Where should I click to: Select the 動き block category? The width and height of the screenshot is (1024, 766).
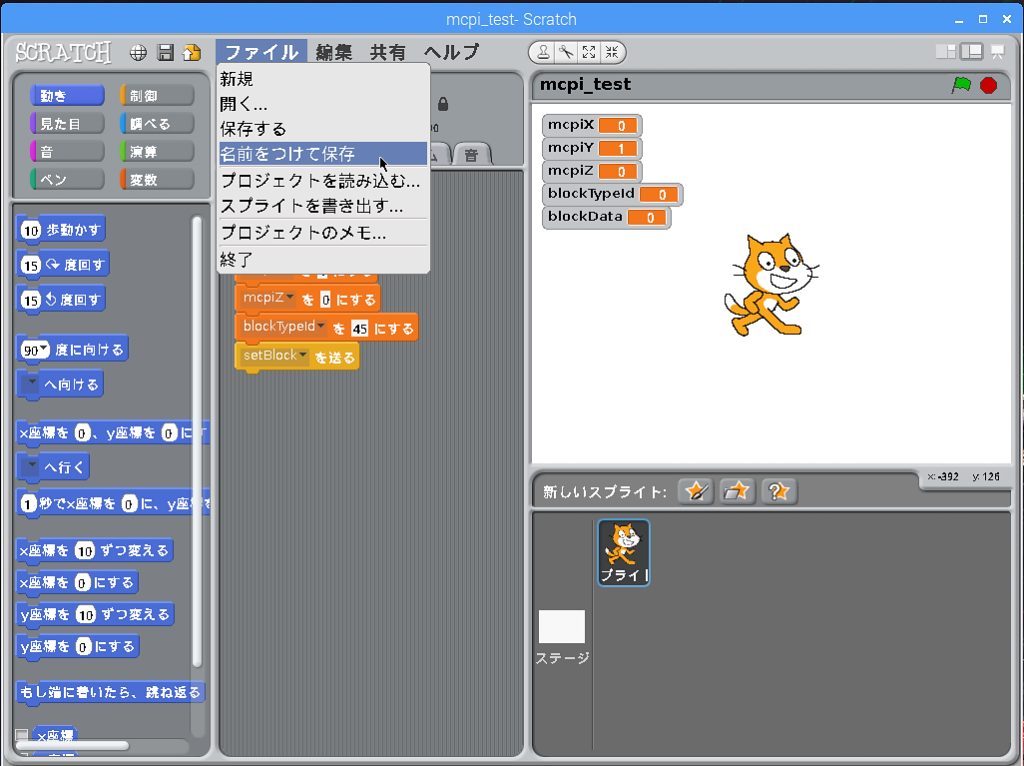pos(67,95)
